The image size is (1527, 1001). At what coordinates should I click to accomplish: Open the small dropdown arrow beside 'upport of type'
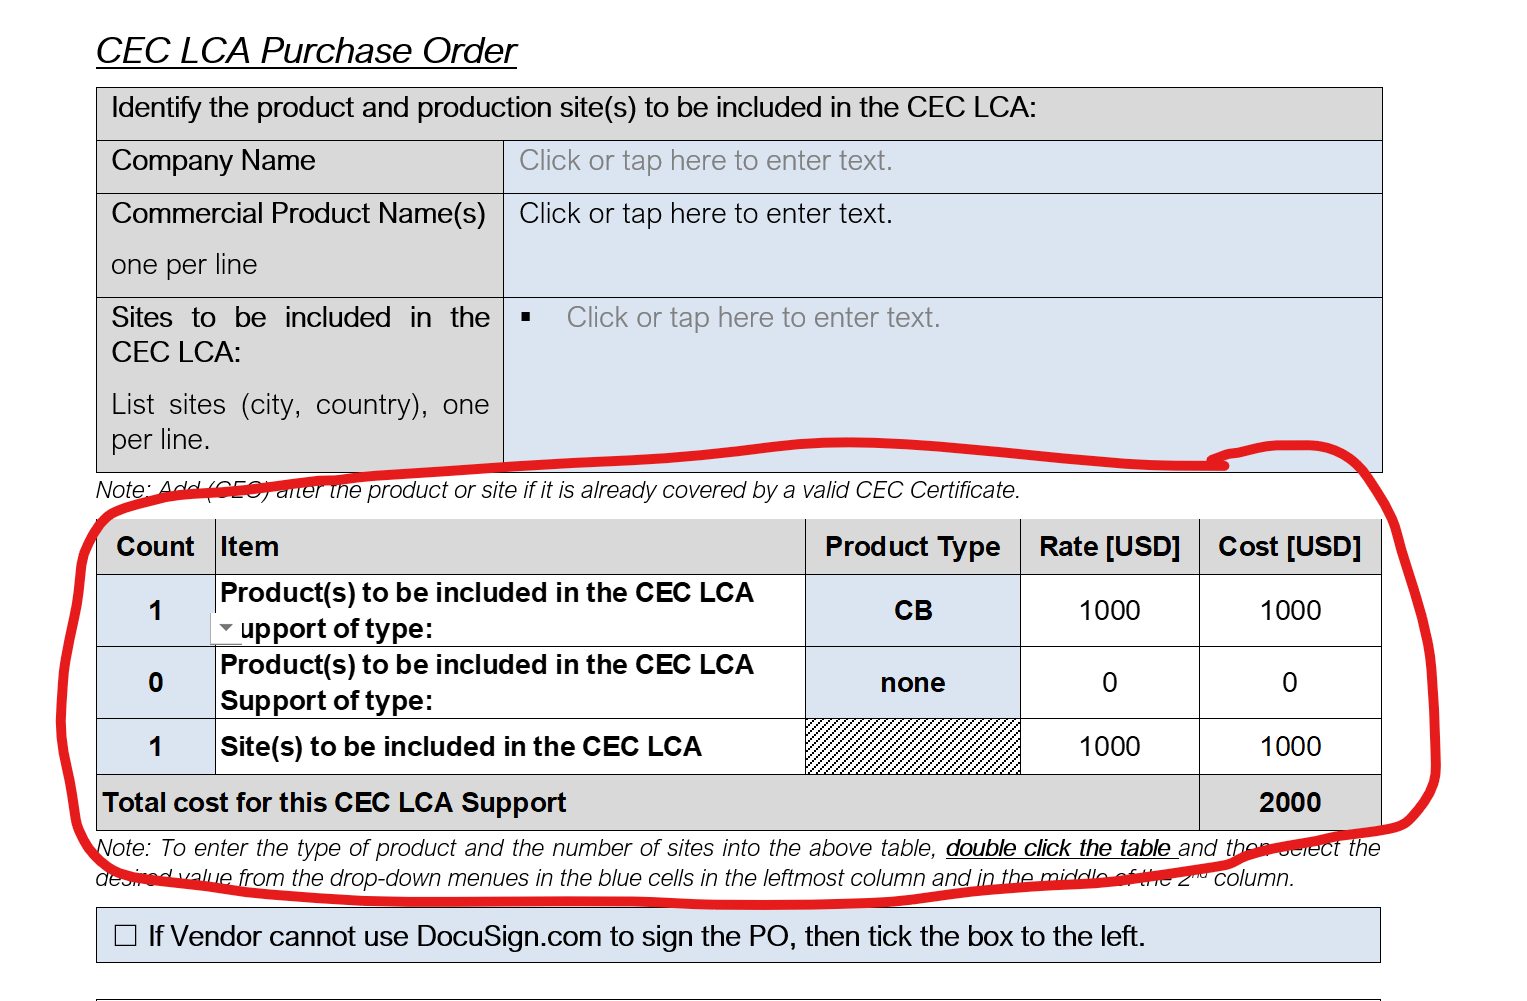226,628
